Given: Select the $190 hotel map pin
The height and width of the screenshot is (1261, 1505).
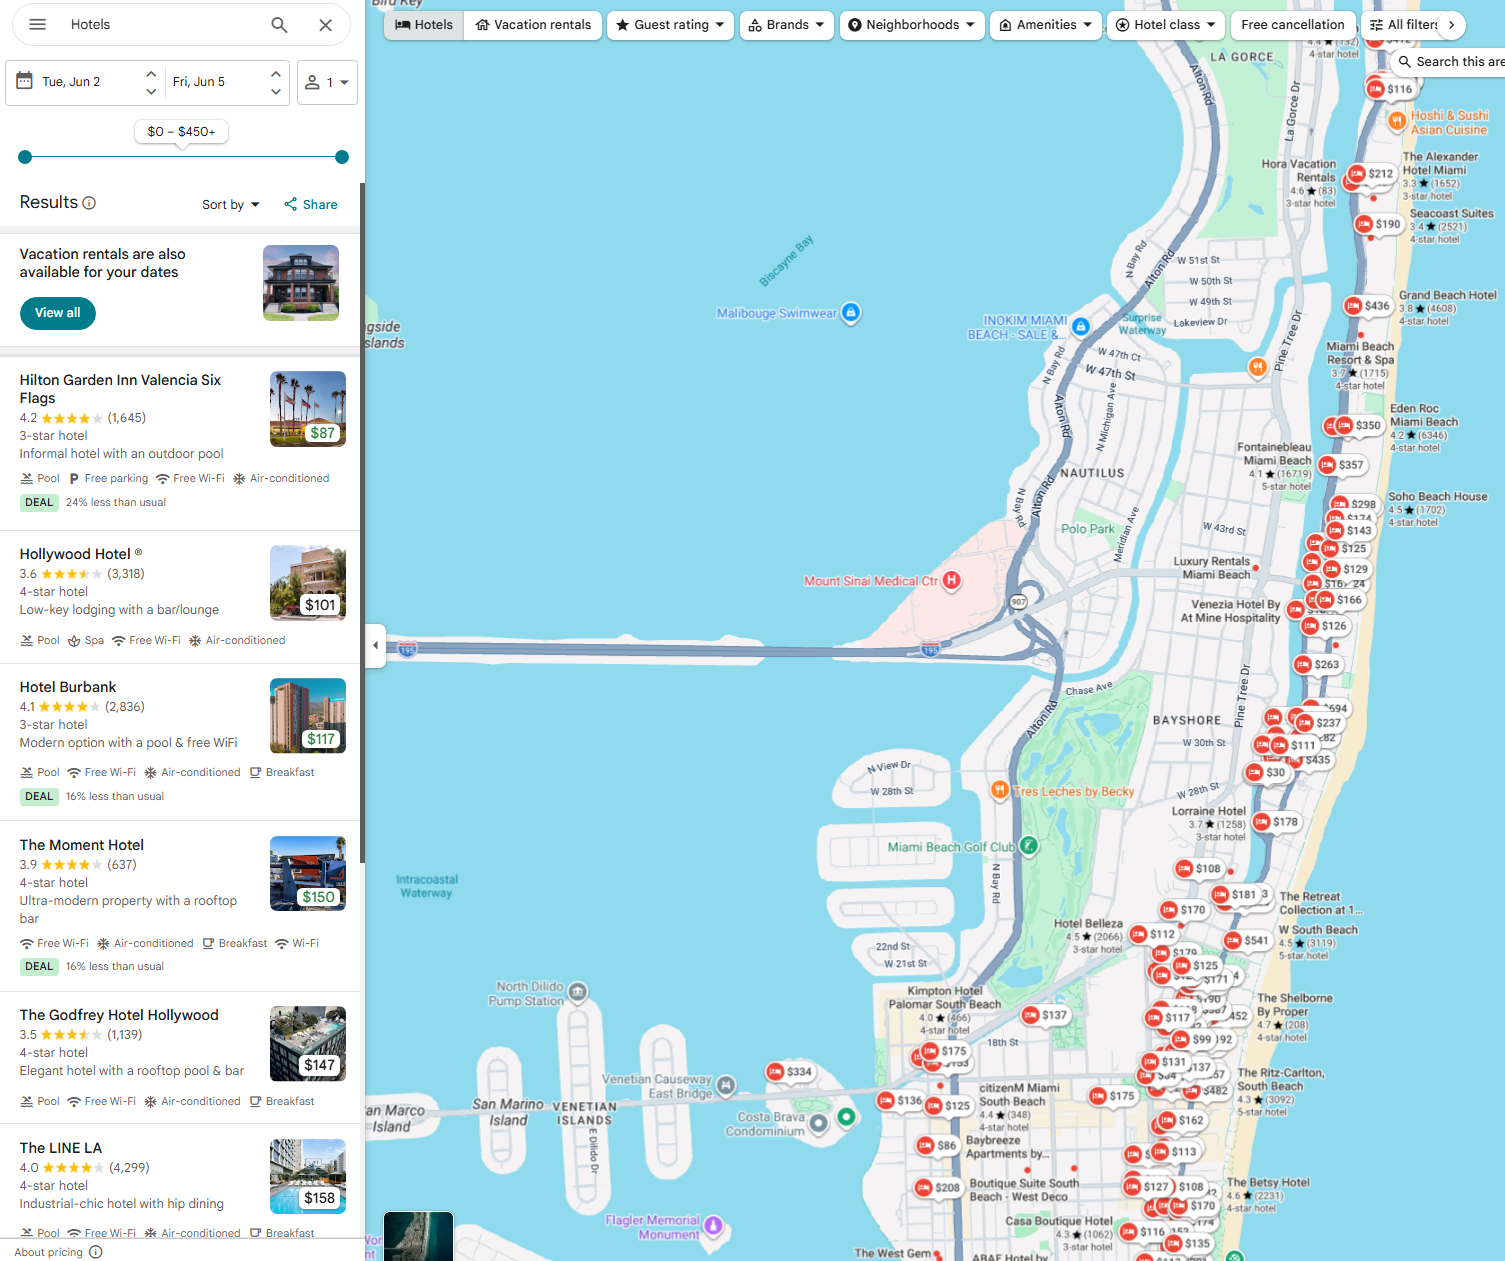Looking at the screenshot, I should click(x=1378, y=224).
